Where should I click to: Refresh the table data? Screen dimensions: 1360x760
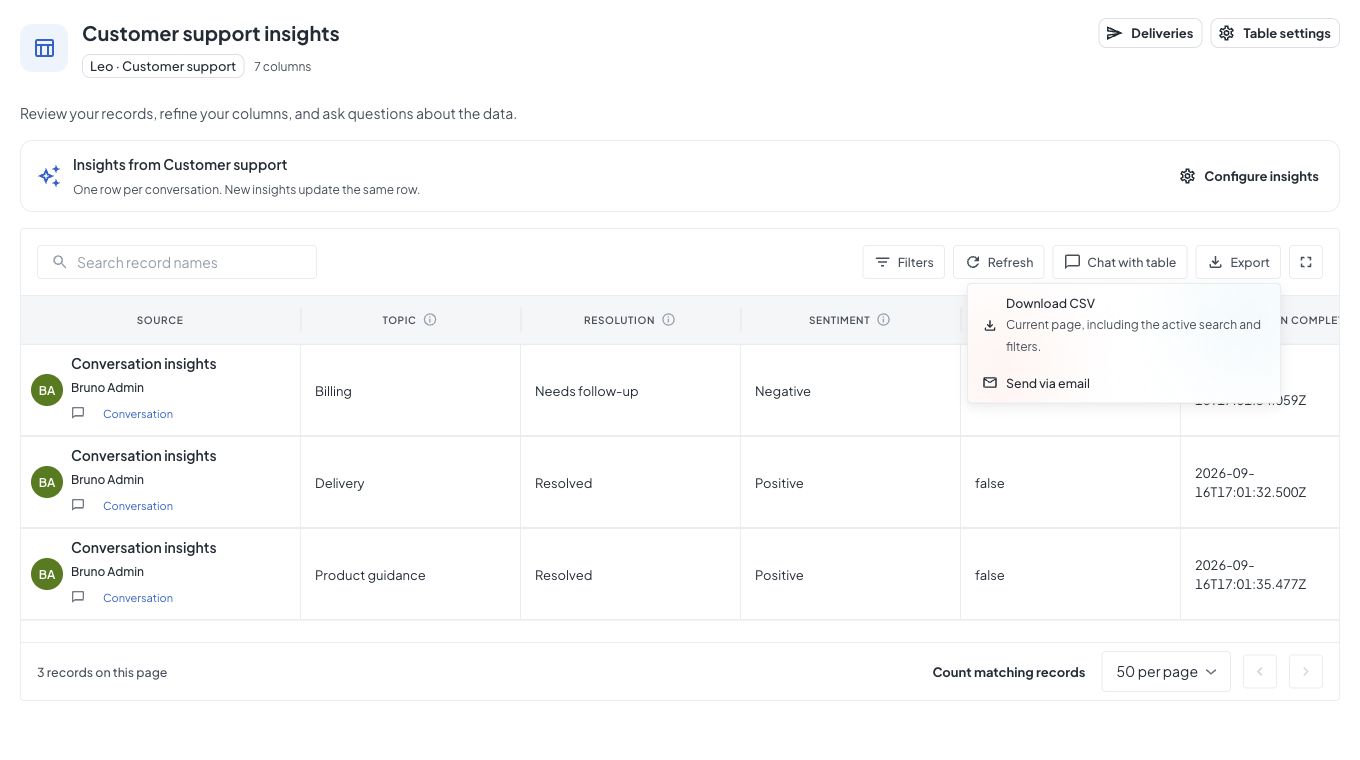click(999, 262)
